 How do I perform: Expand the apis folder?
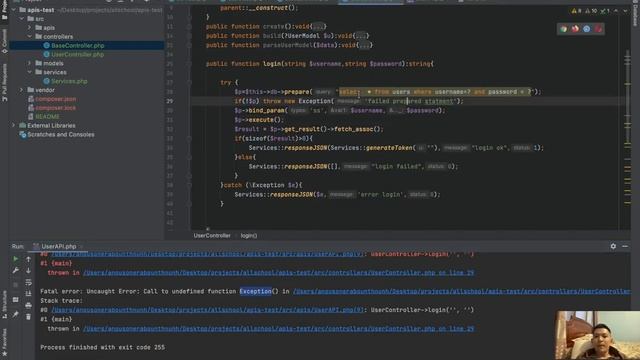tap(29, 28)
